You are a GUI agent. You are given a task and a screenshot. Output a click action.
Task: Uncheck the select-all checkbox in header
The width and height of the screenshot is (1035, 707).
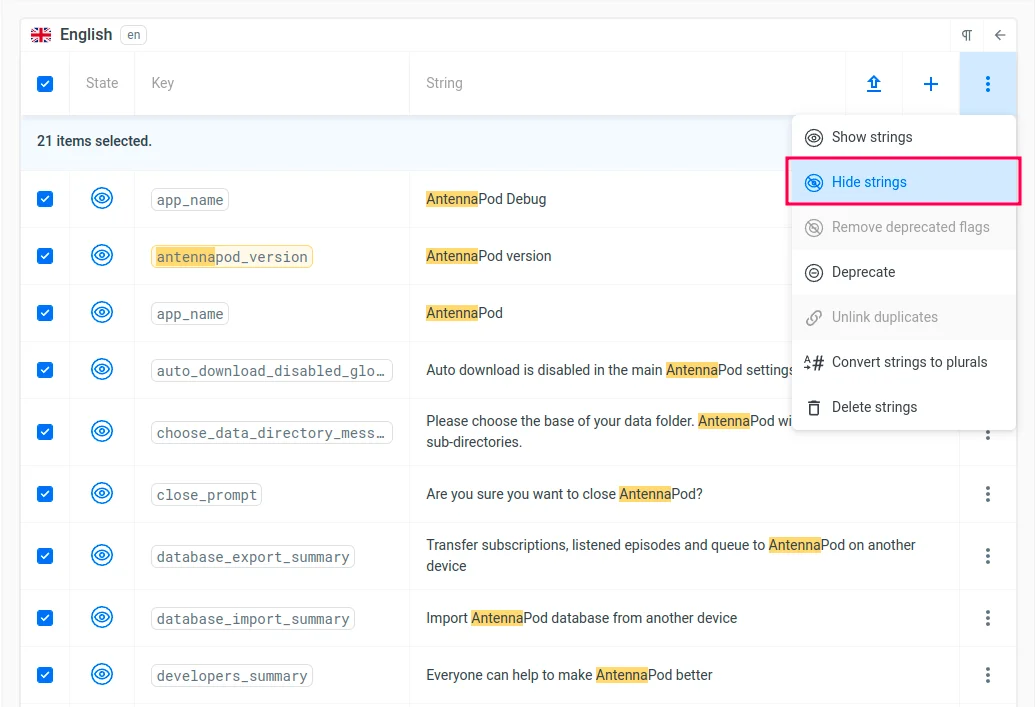[x=45, y=84]
